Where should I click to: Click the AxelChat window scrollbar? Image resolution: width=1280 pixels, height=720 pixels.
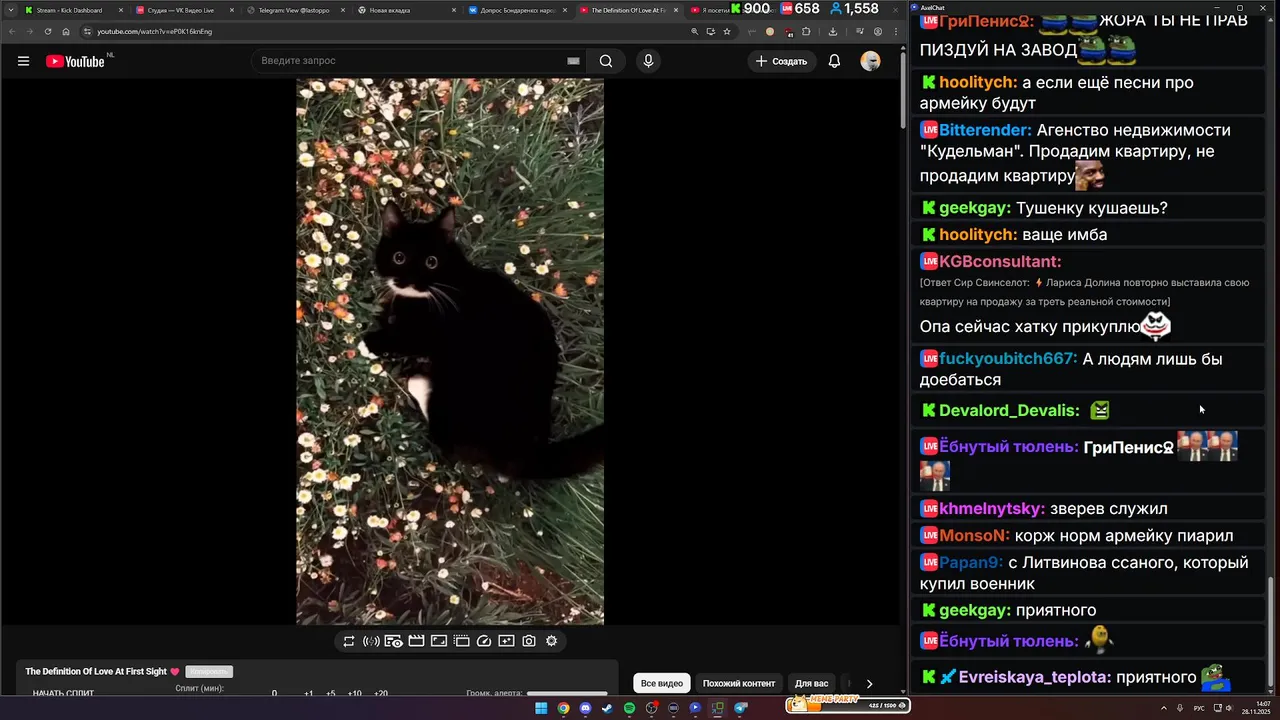pyautogui.click(x=1272, y=633)
